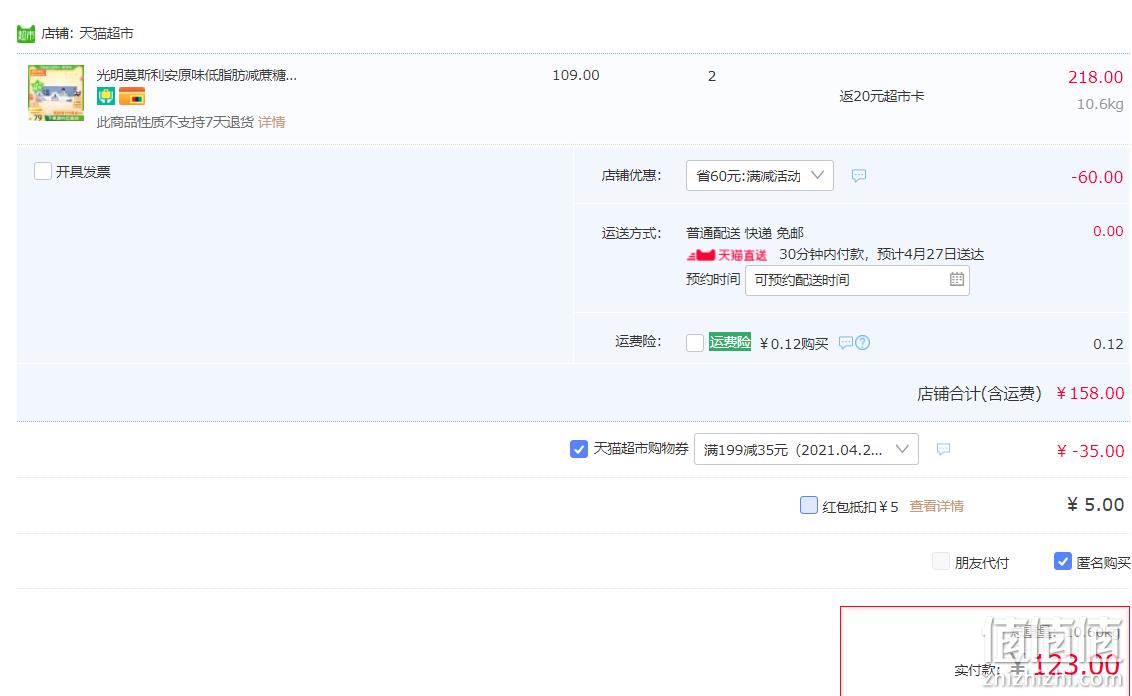Uncheck the 匿名购买 checkbox
This screenshot has width=1132, height=696.
click(1063, 561)
